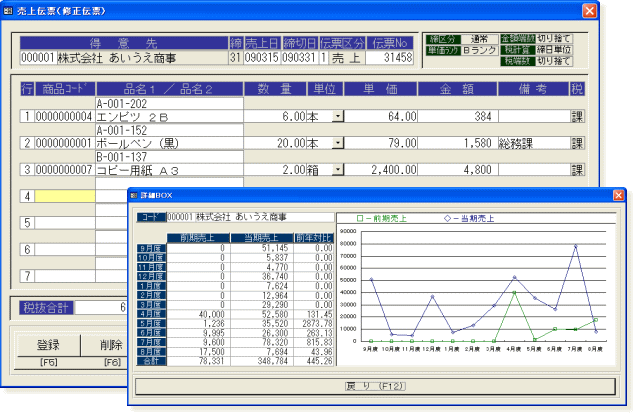This screenshot has height=413, width=634.
Task: Click the 締切日 field 090331
Action: pyautogui.click(x=299, y=58)
